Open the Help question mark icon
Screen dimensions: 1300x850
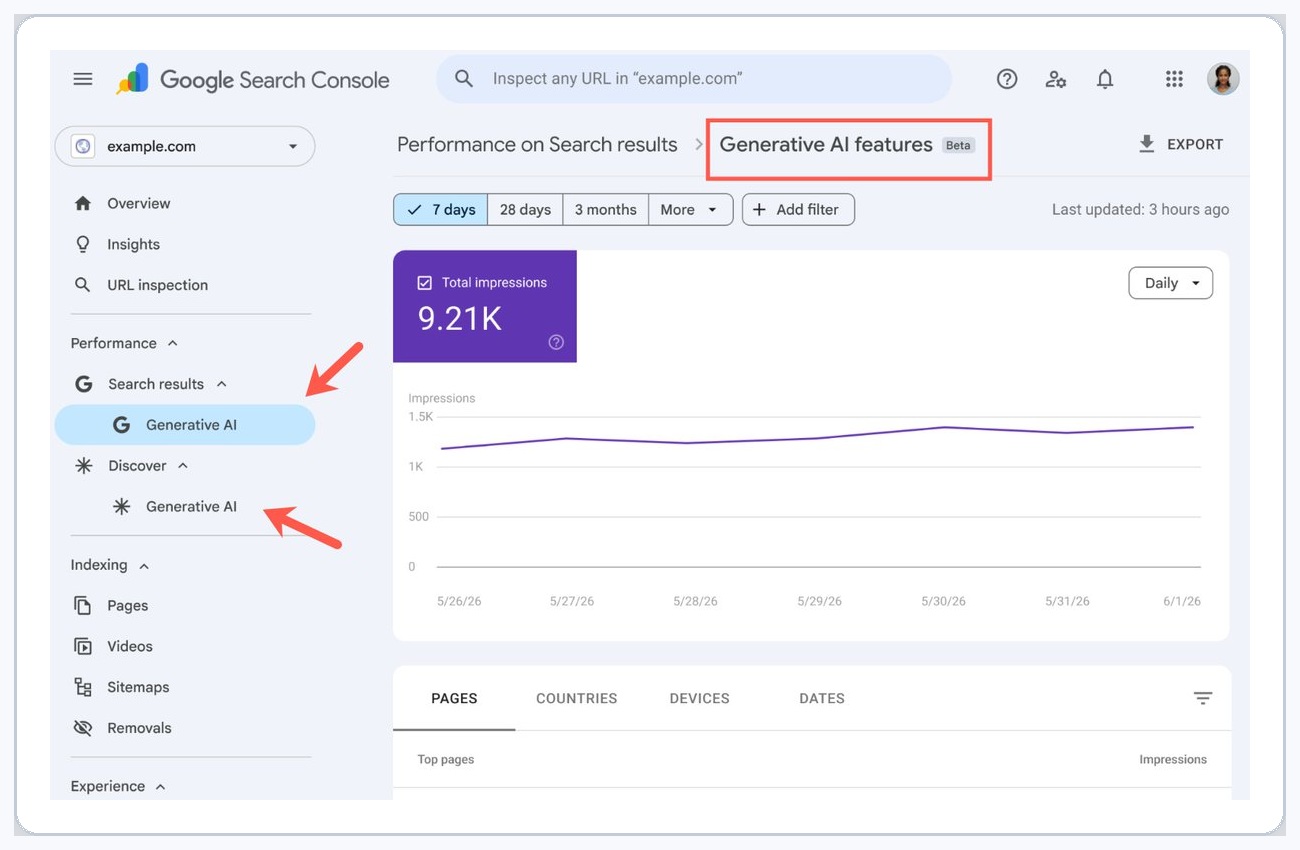click(x=1007, y=79)
